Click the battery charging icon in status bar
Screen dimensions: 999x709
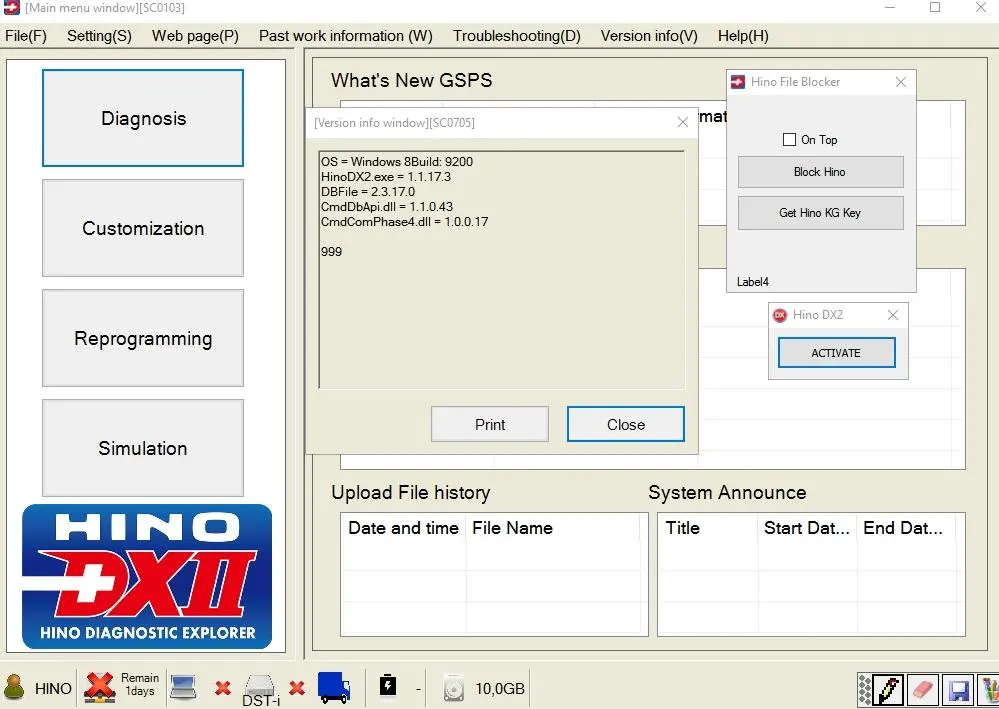387,685
